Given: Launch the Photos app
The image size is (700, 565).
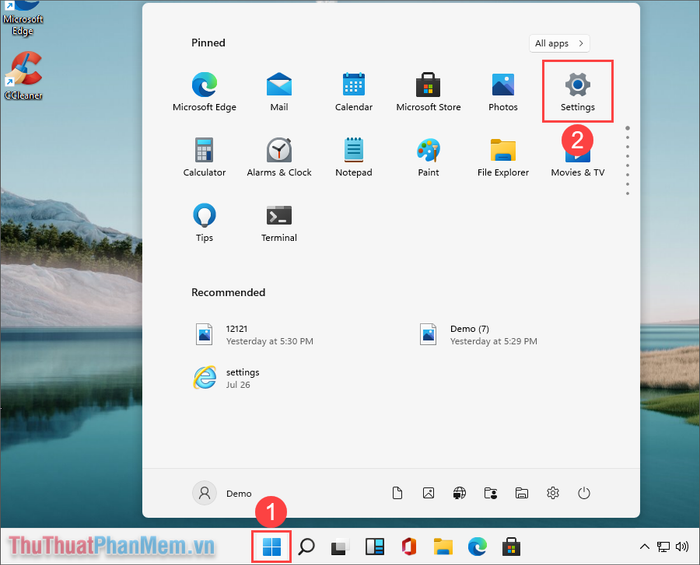Looking at the screenshot, I should [503, 91].
